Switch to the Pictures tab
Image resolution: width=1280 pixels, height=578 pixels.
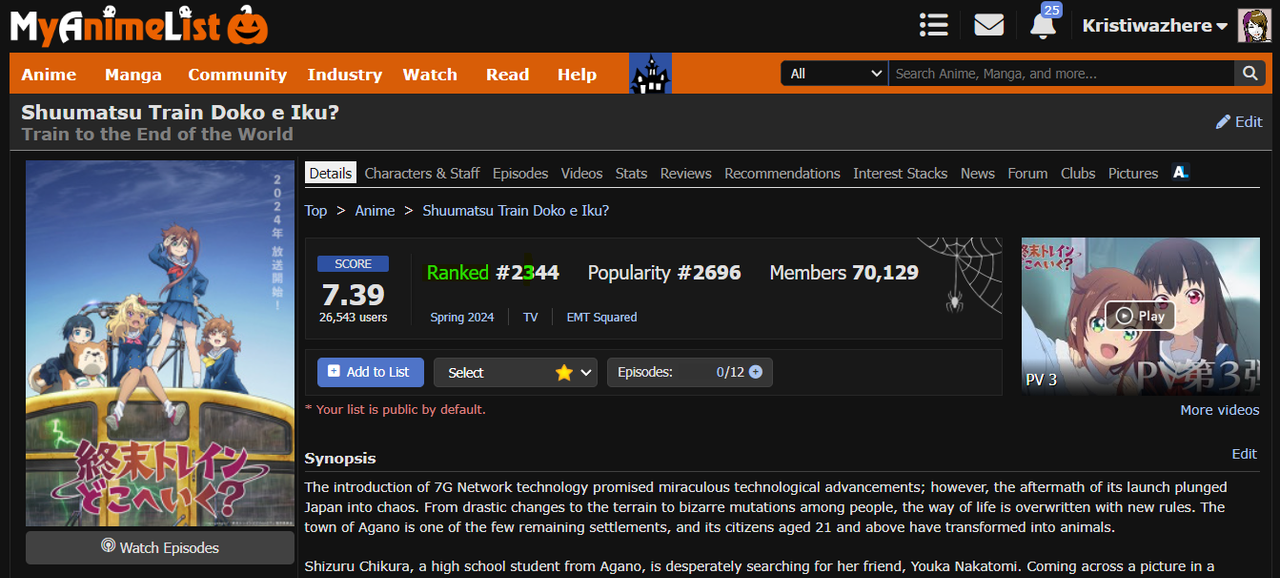[x=1133, y=173]
